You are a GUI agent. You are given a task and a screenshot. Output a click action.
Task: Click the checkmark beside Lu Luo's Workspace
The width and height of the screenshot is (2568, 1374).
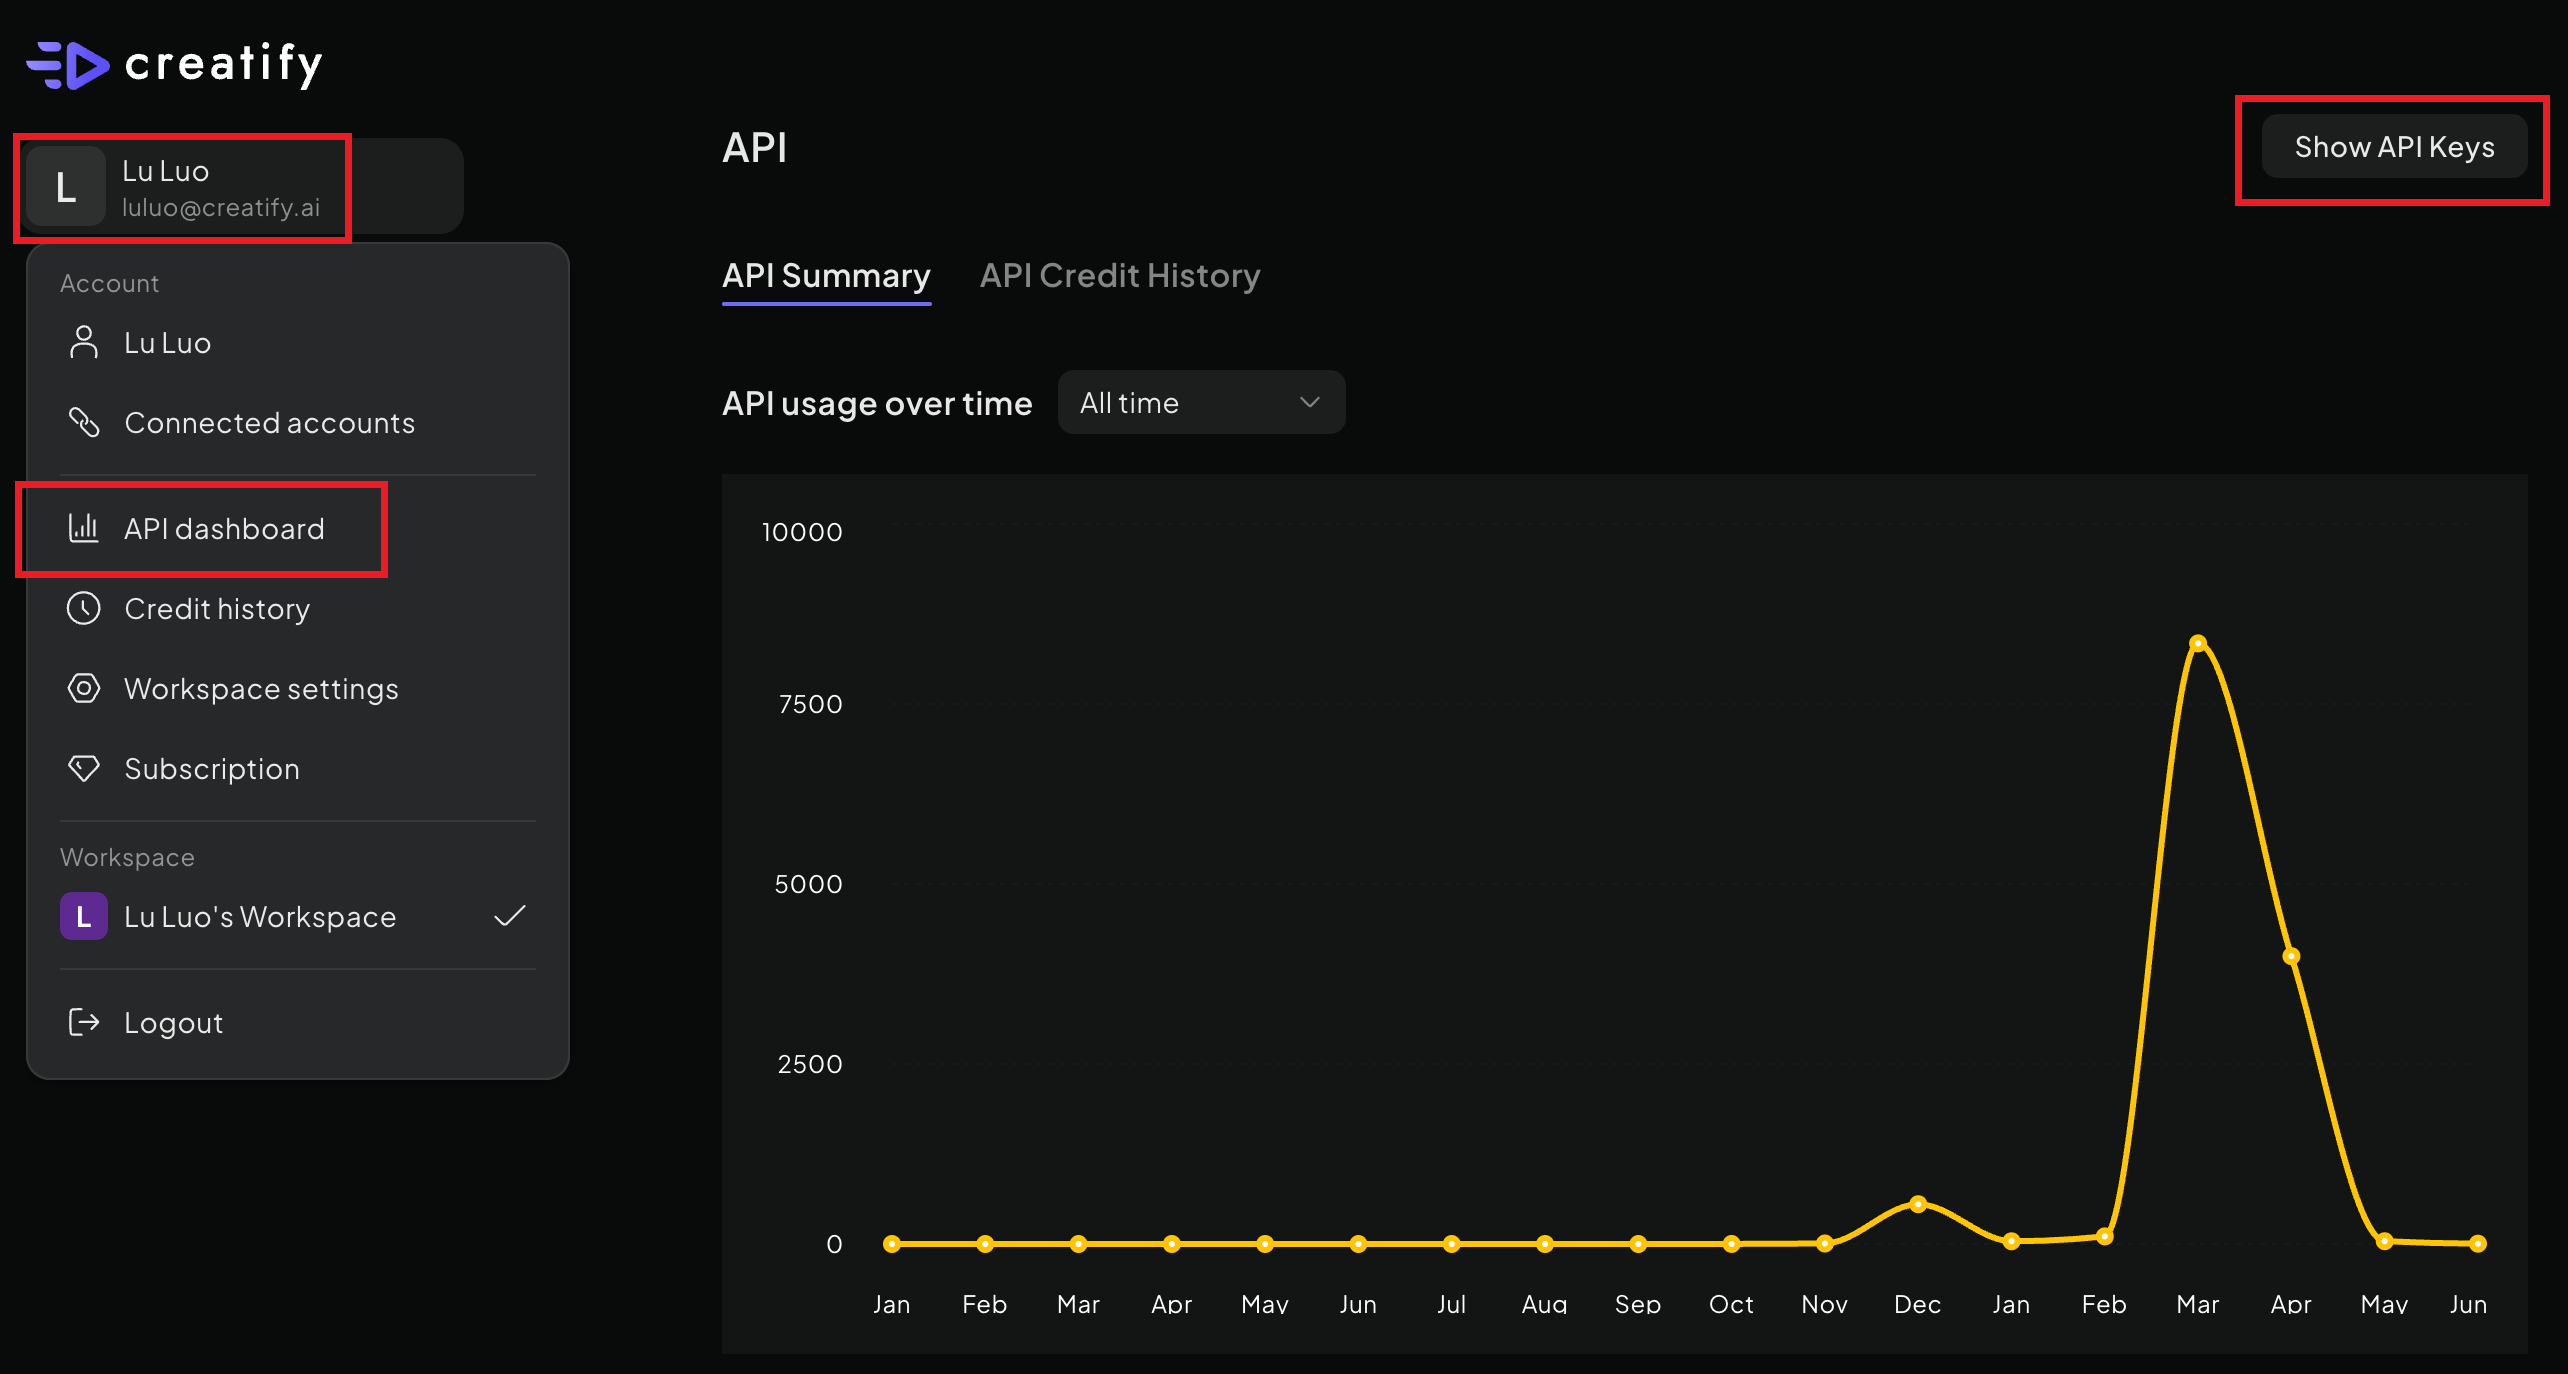(509, 916)
